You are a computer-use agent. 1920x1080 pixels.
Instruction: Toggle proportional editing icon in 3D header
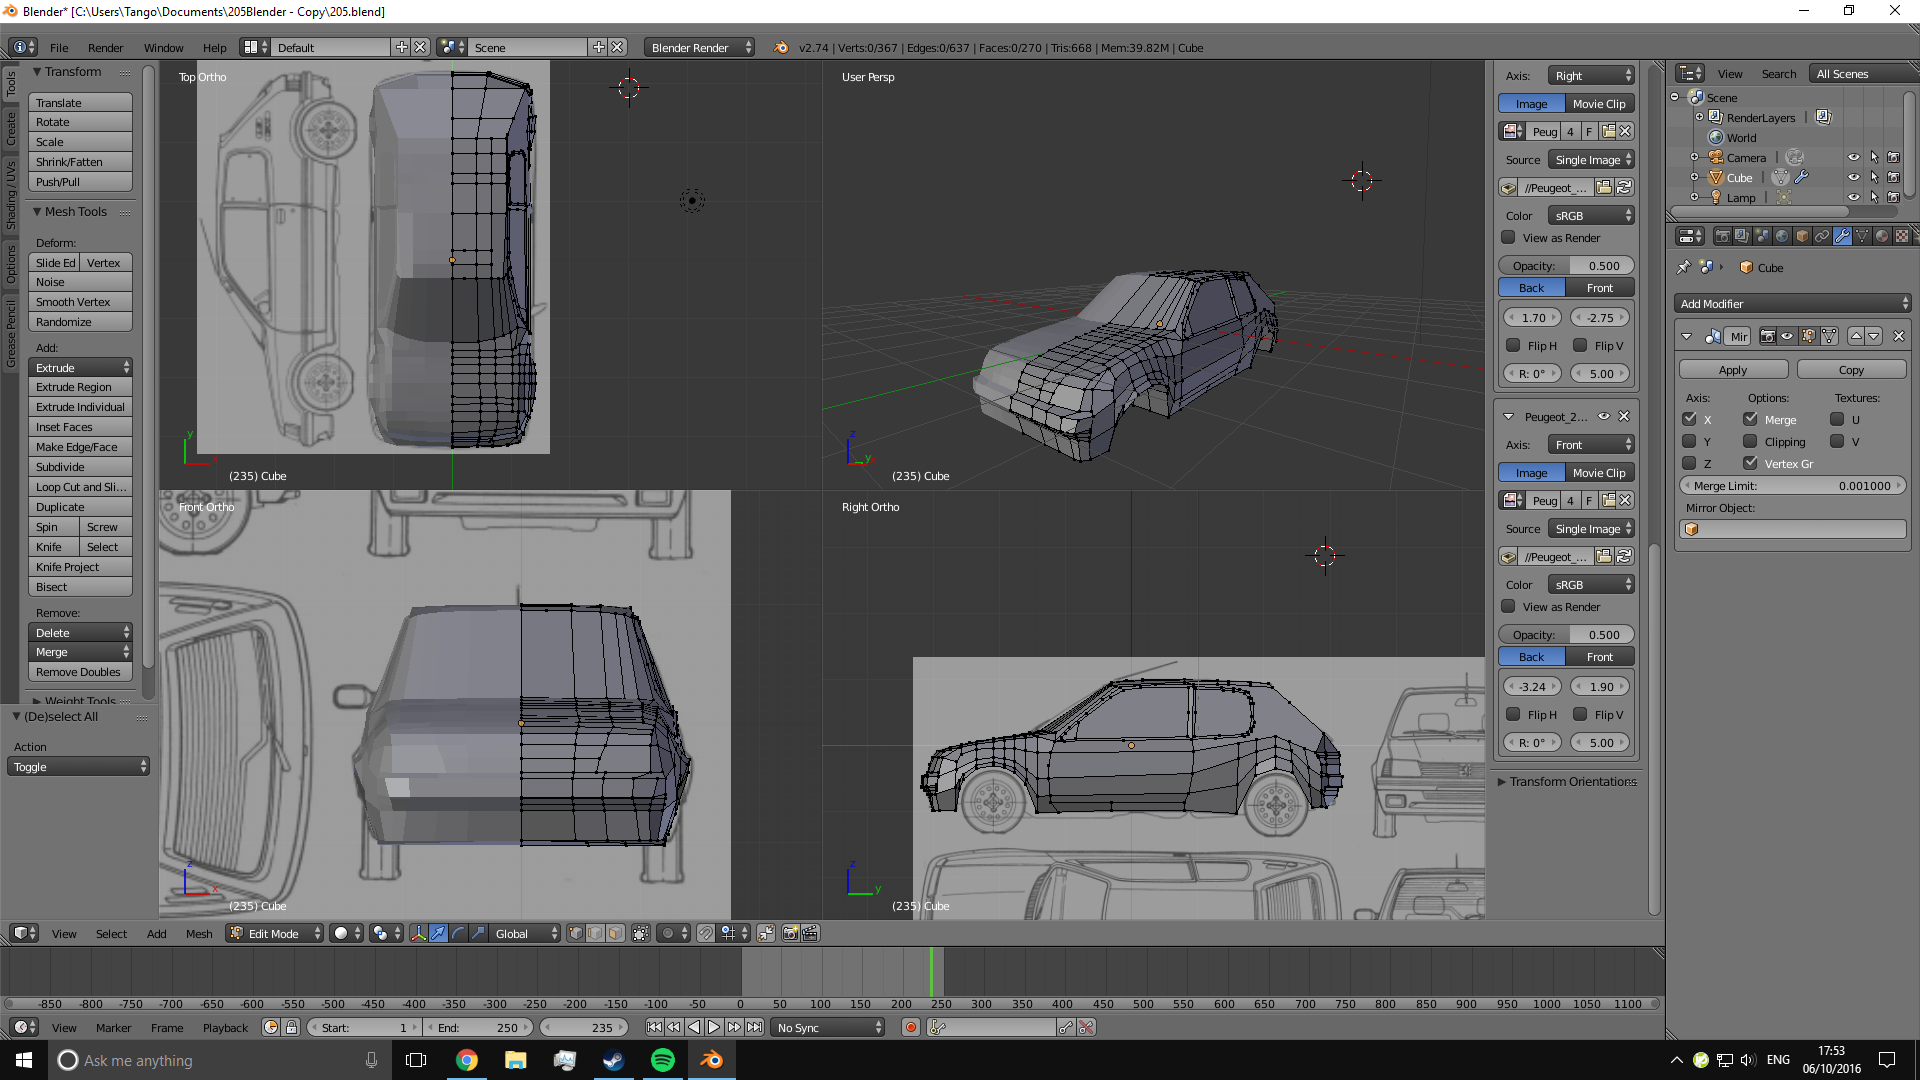668,933
